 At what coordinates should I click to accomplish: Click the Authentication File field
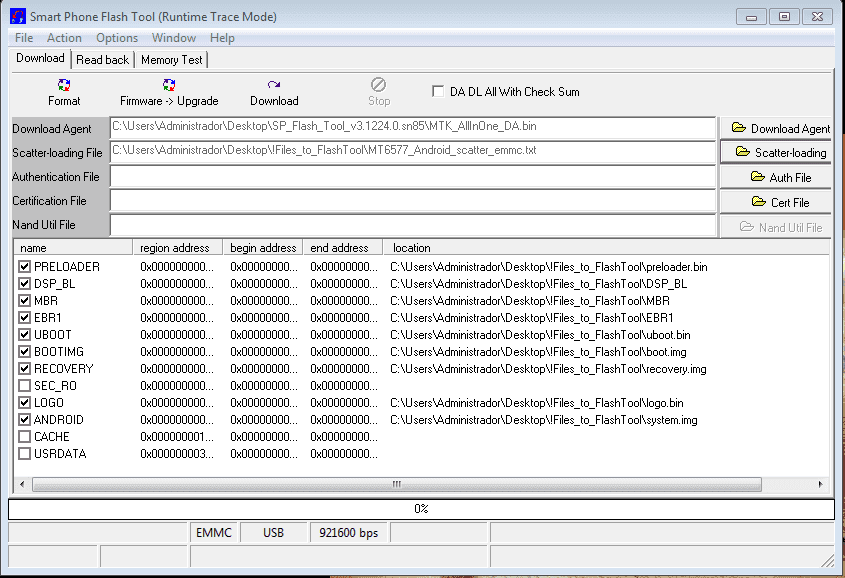(x=413, y=177)
